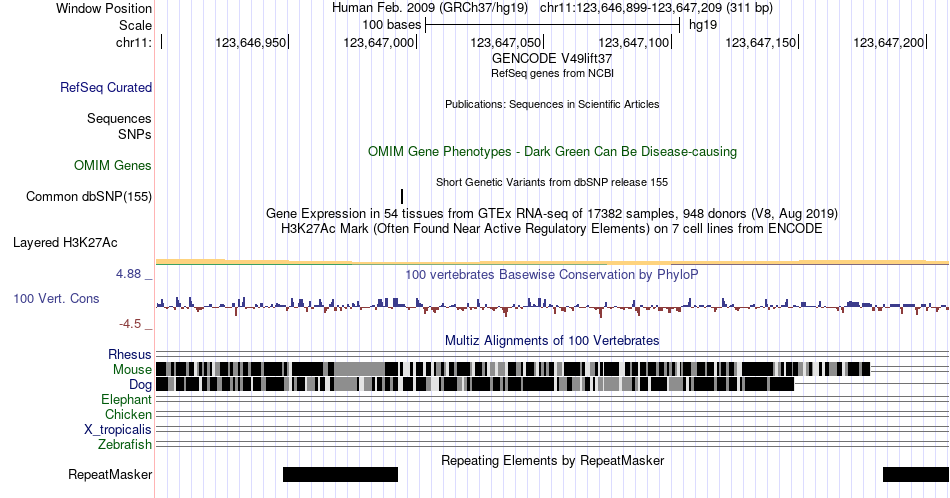Image resolution: width=950 pixels, height=498 pixels.
Task: Click the dbSNP variant tick mark
Action: pyautogui.click(x=402, y=196)
